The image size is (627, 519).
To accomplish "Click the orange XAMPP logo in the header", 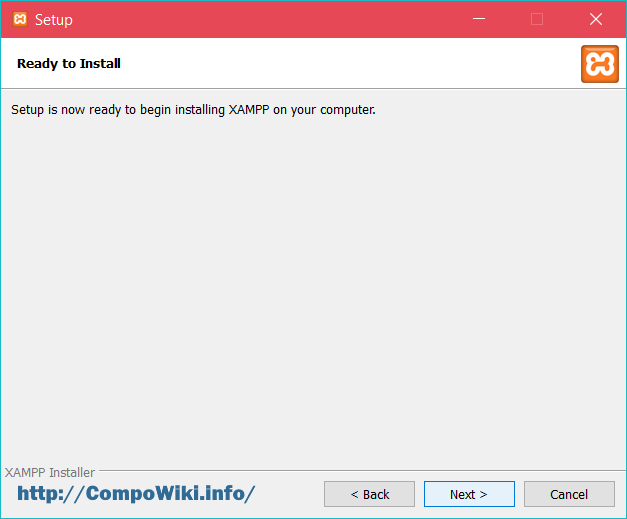I will coord(599,63).
